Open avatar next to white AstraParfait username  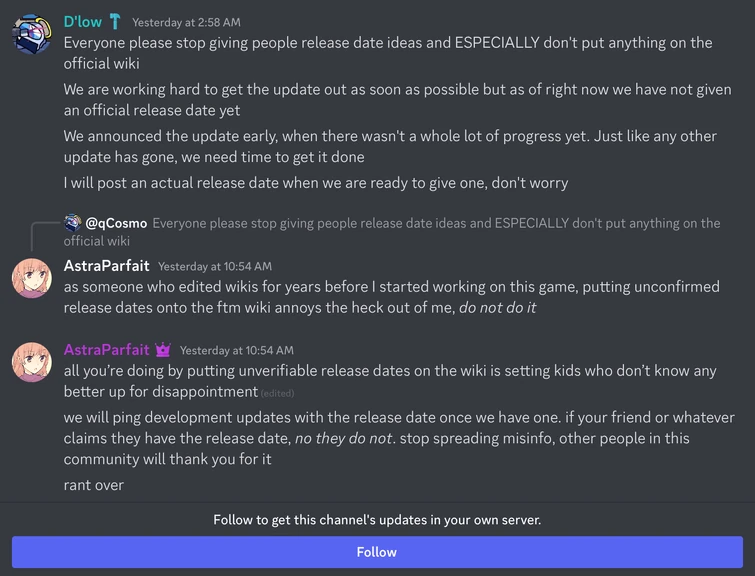pos(31,277)
